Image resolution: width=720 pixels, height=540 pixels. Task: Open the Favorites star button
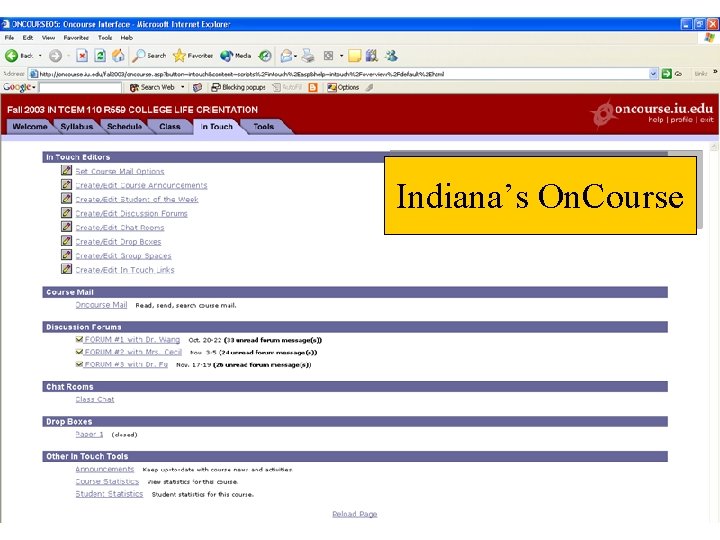click(x=193, y=56)
